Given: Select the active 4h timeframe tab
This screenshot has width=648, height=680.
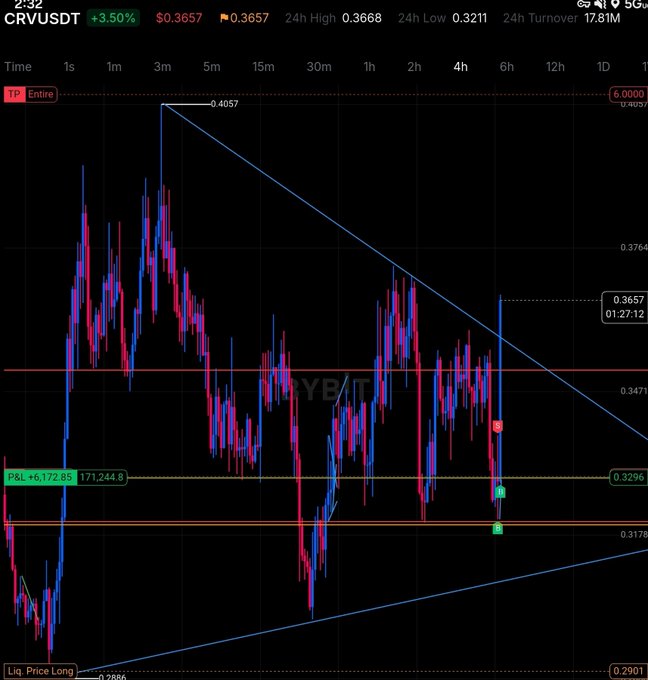Looking at the screenshot, I should [x=461, y=67].
